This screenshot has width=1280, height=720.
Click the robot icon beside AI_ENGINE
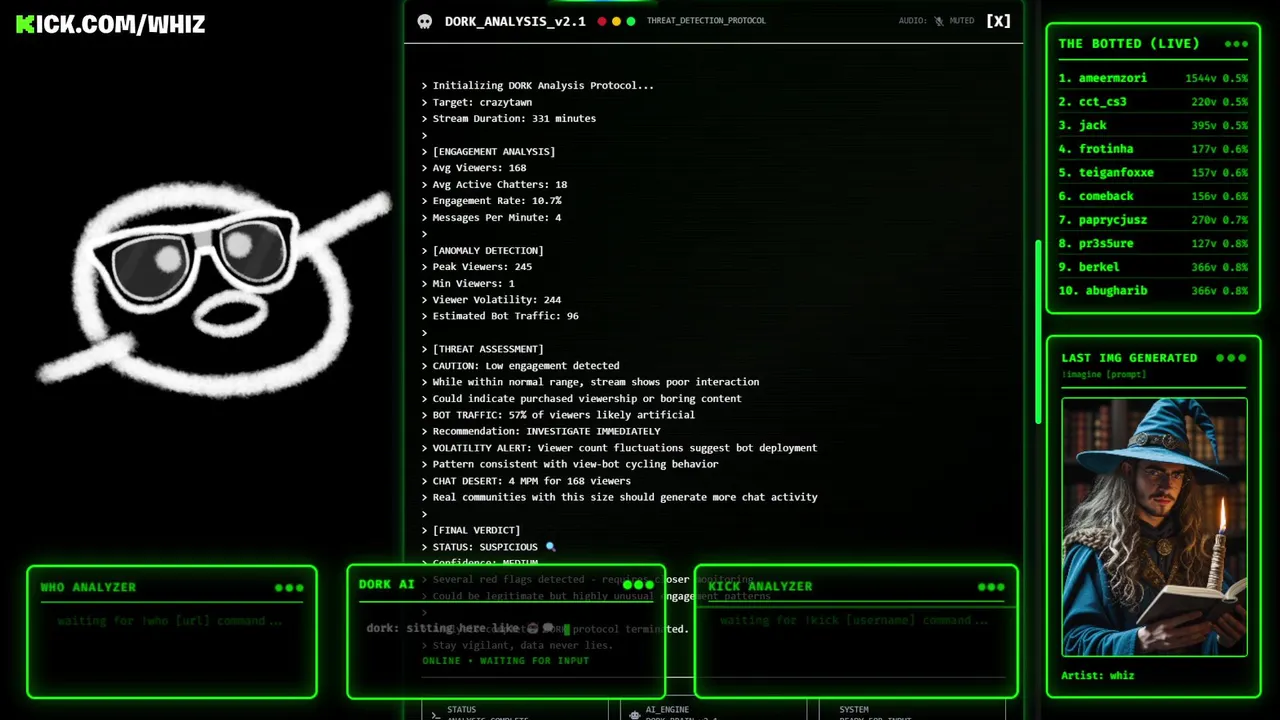tap(635, 715)
